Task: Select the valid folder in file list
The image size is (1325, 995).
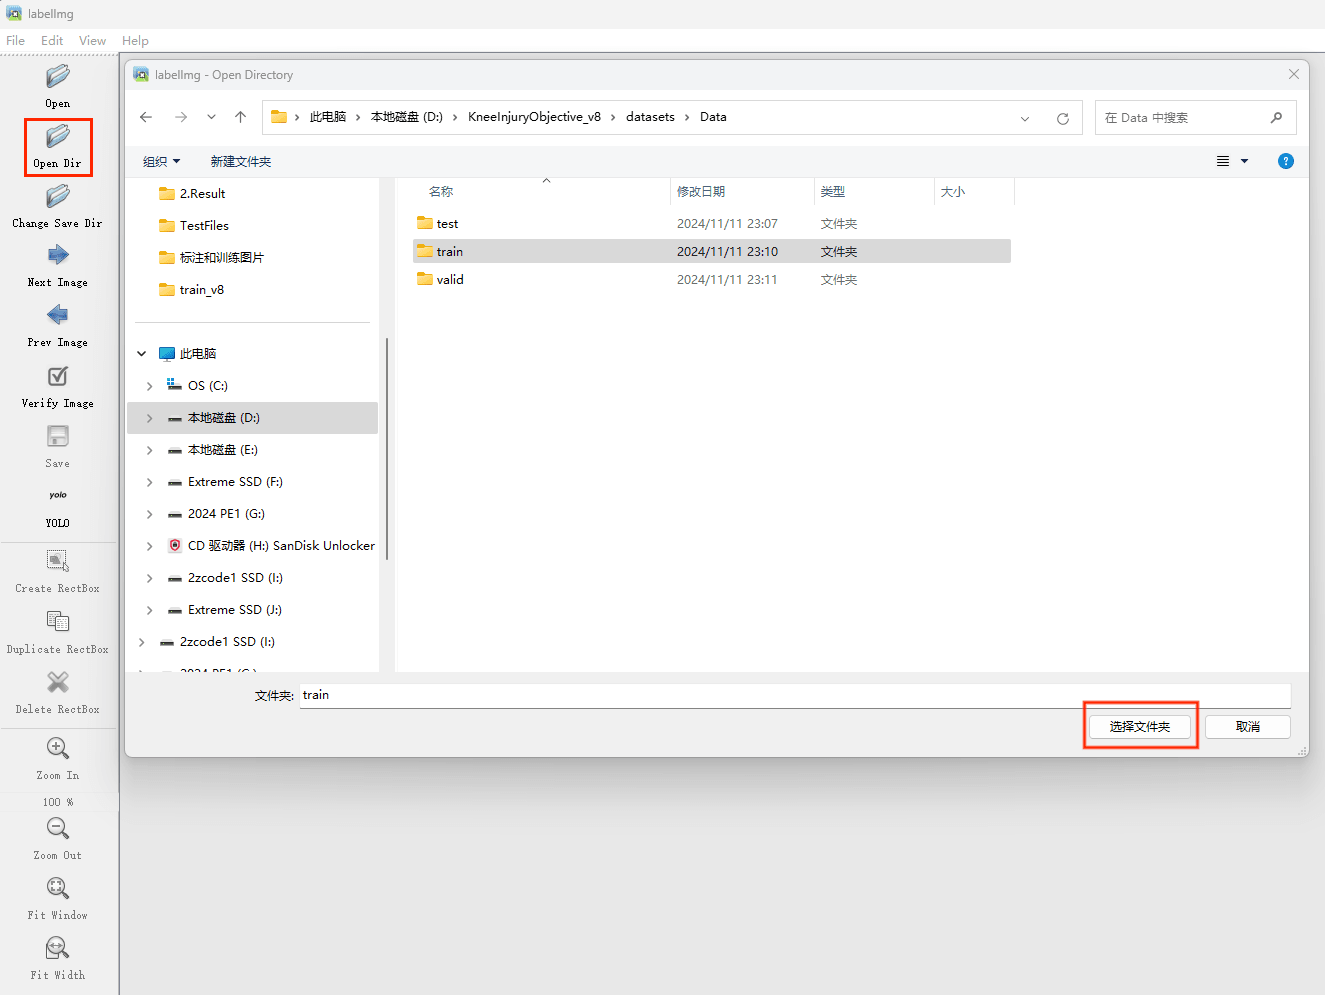Action: (x=450, y=280)
